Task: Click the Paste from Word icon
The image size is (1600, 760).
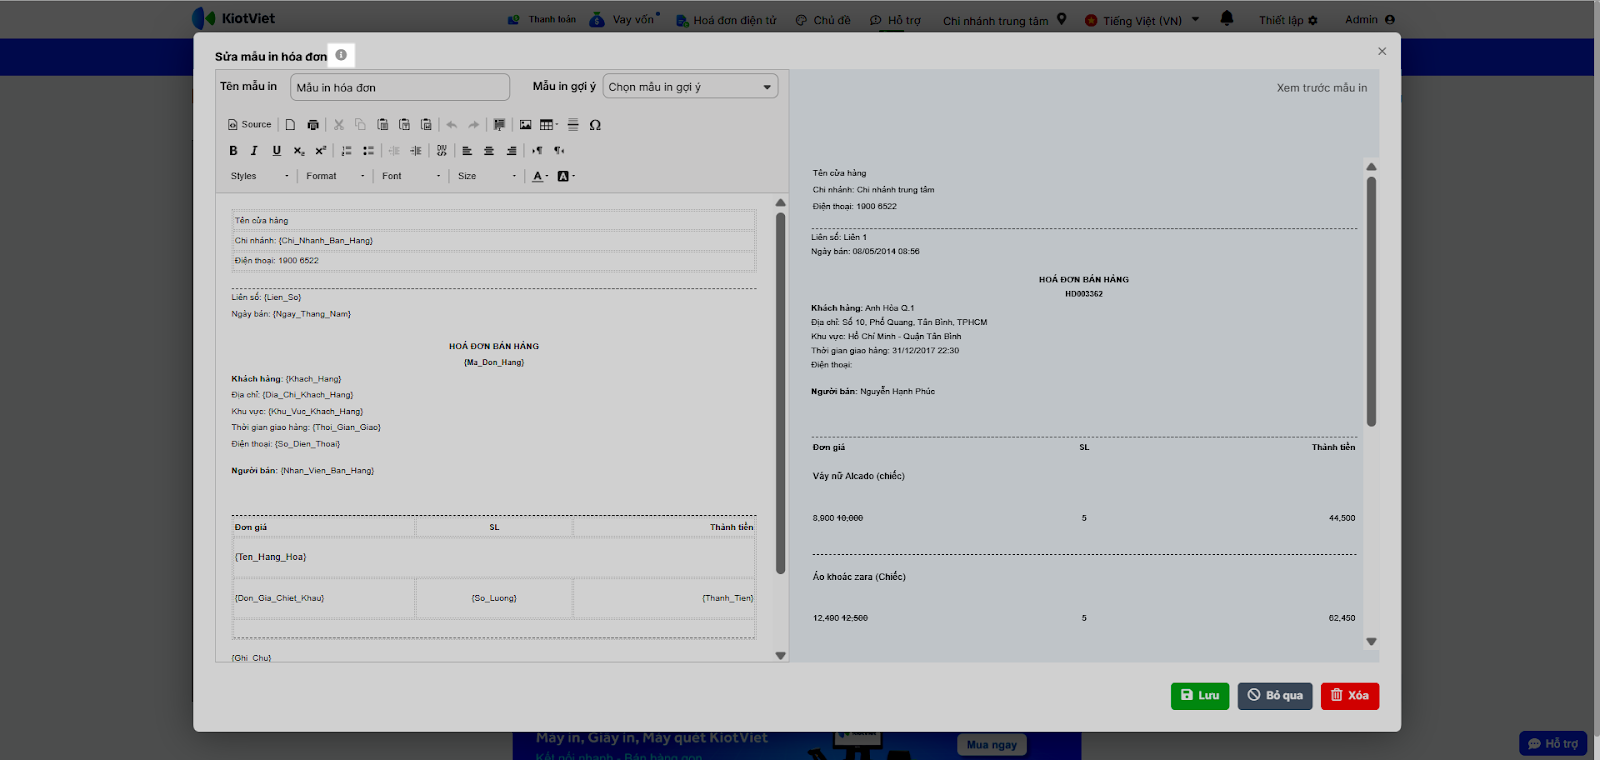Action: [426, 125]
